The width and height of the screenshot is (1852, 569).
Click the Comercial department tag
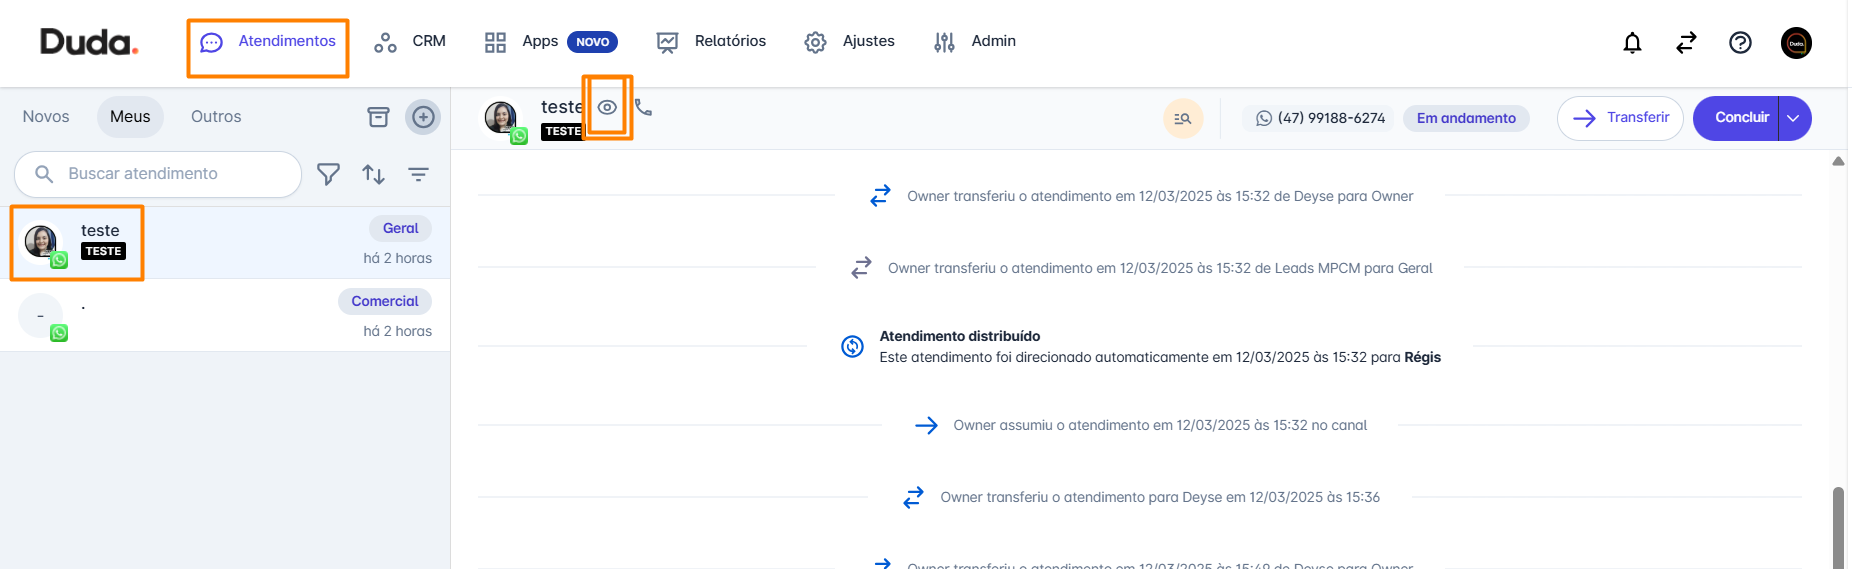tap(385, 301)
